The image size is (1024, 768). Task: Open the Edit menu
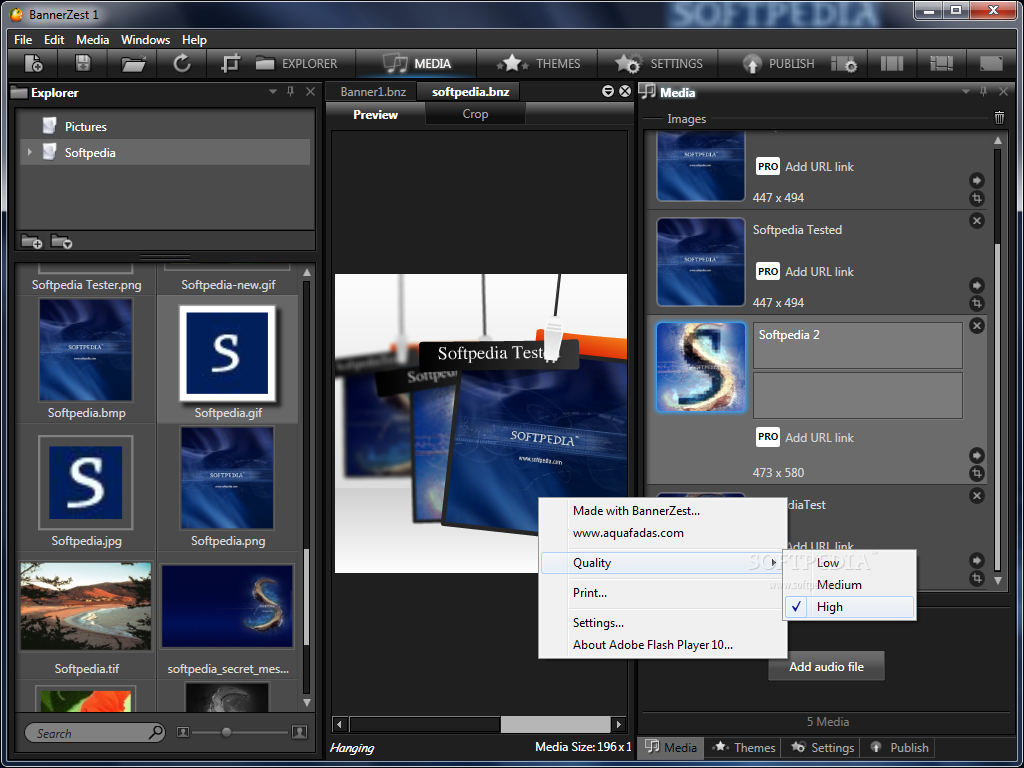pos(54,39)
